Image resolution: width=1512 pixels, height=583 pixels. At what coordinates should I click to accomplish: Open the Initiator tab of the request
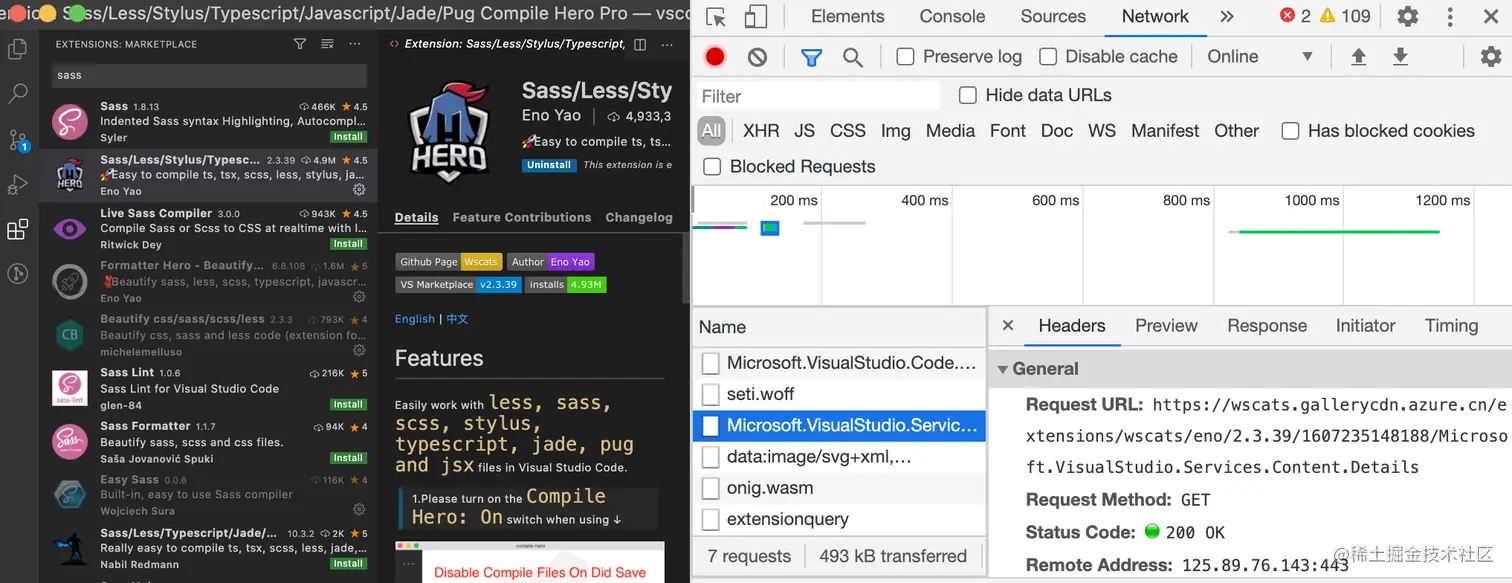[1365, 326]
